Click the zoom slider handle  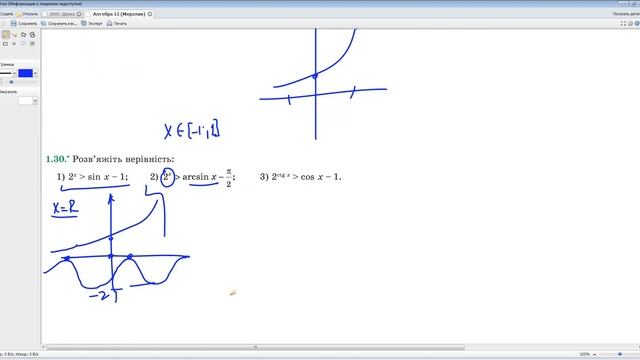click(620, 354)
